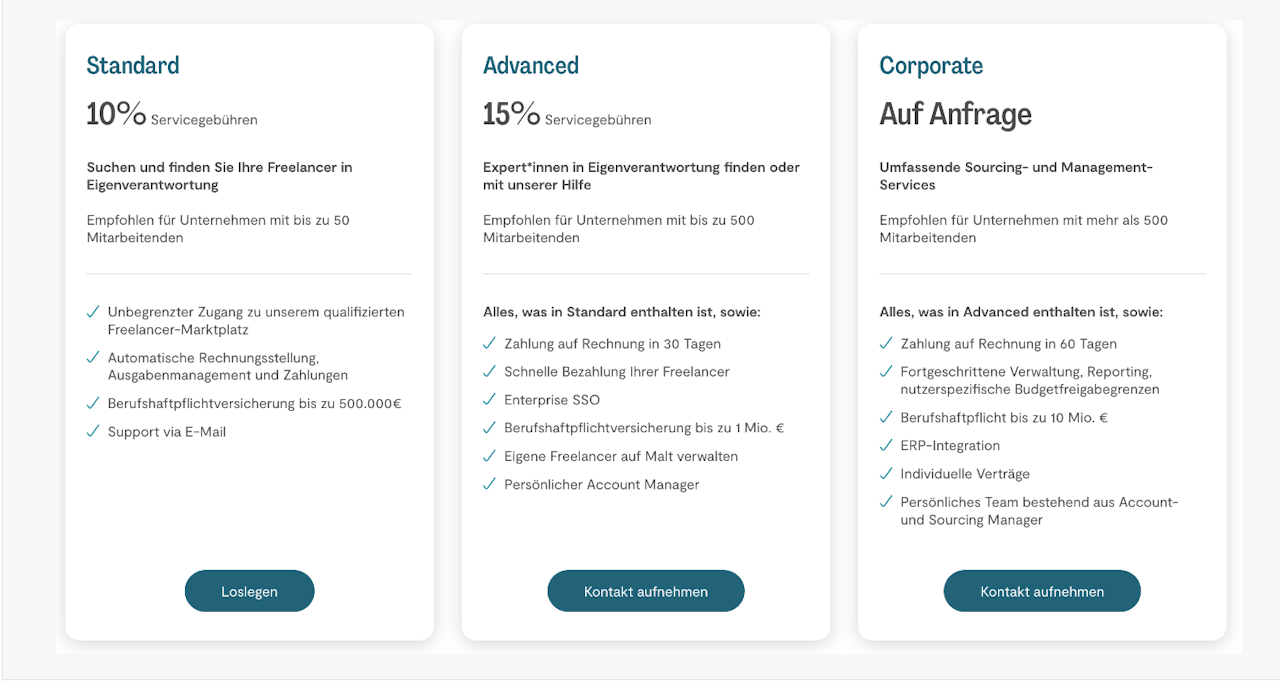1280x681 pixels.
Task: Click checkmark beside Eigene Freelancer auf Malt verwalten
Action: [489, 456]
